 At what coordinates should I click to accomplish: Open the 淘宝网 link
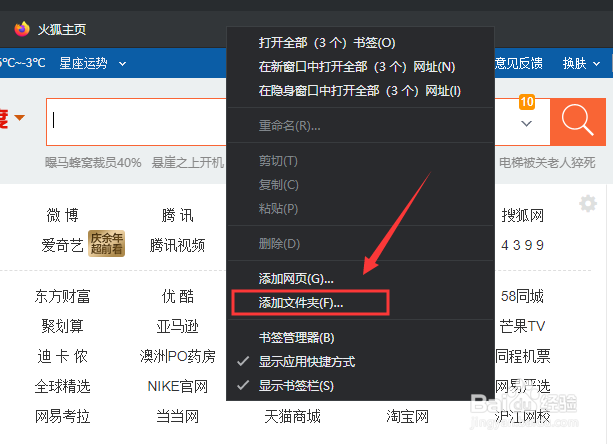[x=407, y=416]
